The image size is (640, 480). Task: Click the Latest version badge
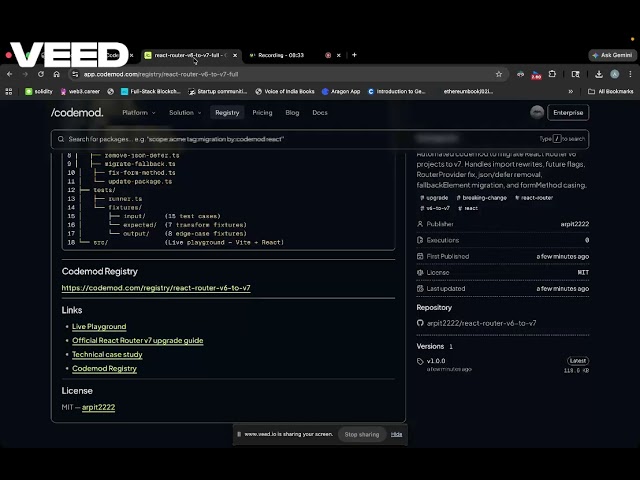coord(578,361)
